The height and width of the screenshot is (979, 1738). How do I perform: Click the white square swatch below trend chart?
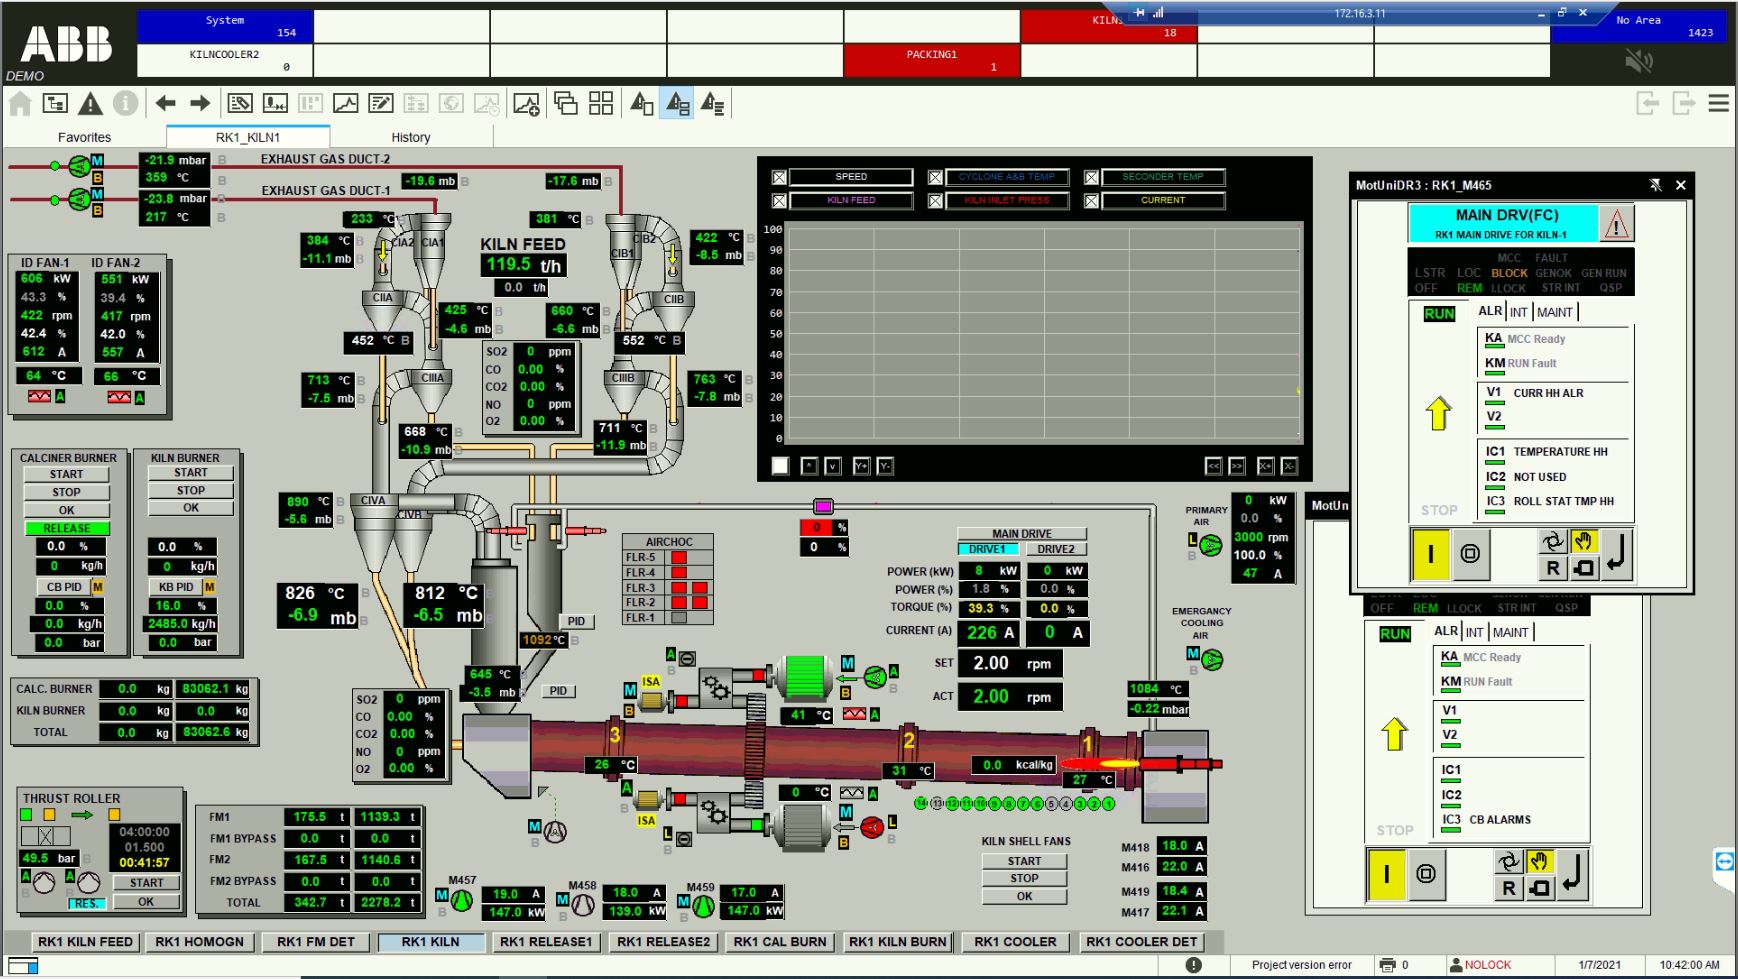(780, 466)
